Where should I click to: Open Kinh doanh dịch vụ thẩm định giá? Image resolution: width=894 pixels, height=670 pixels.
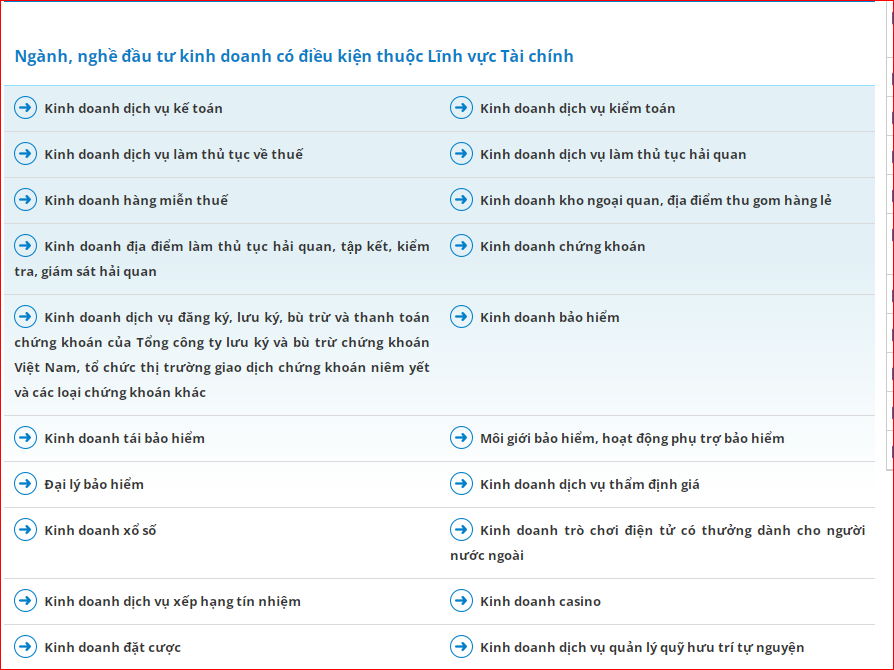590,485
